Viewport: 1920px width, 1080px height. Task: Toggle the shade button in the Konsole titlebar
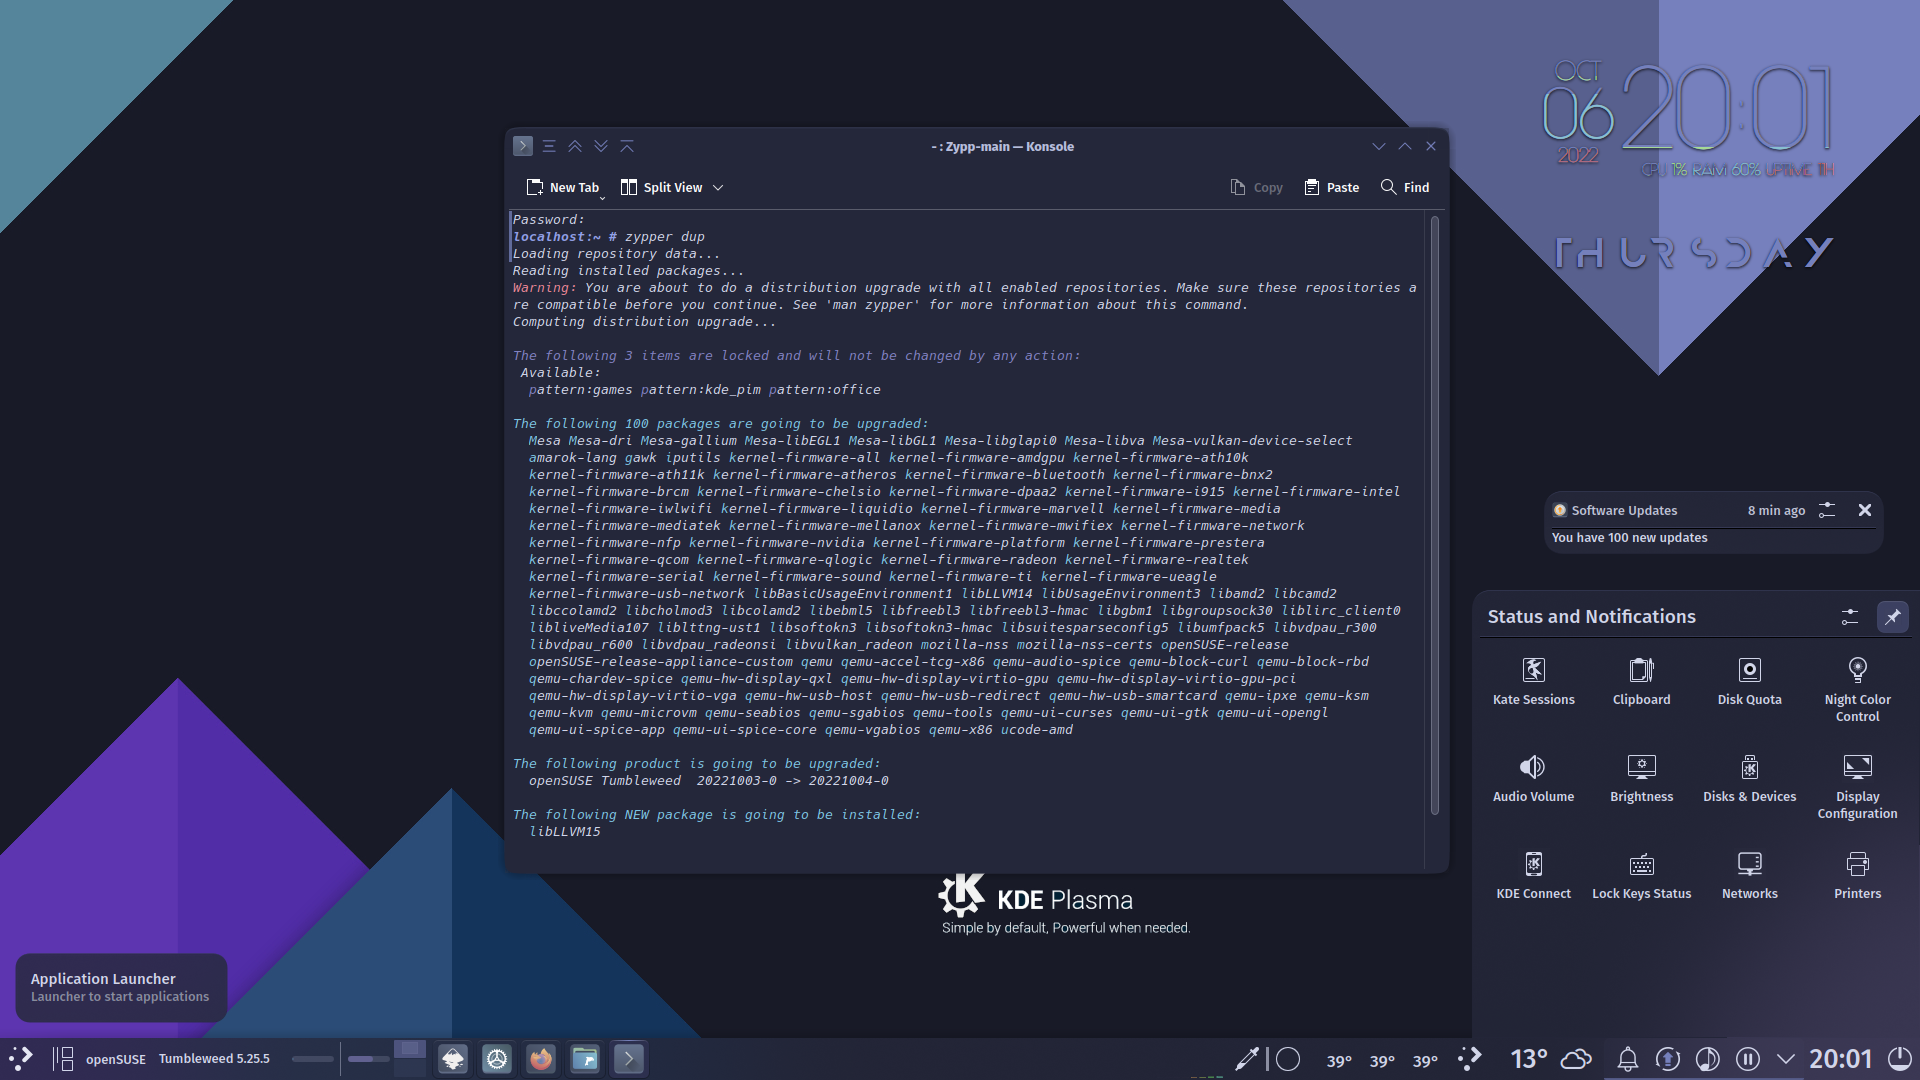click(627, 146)
